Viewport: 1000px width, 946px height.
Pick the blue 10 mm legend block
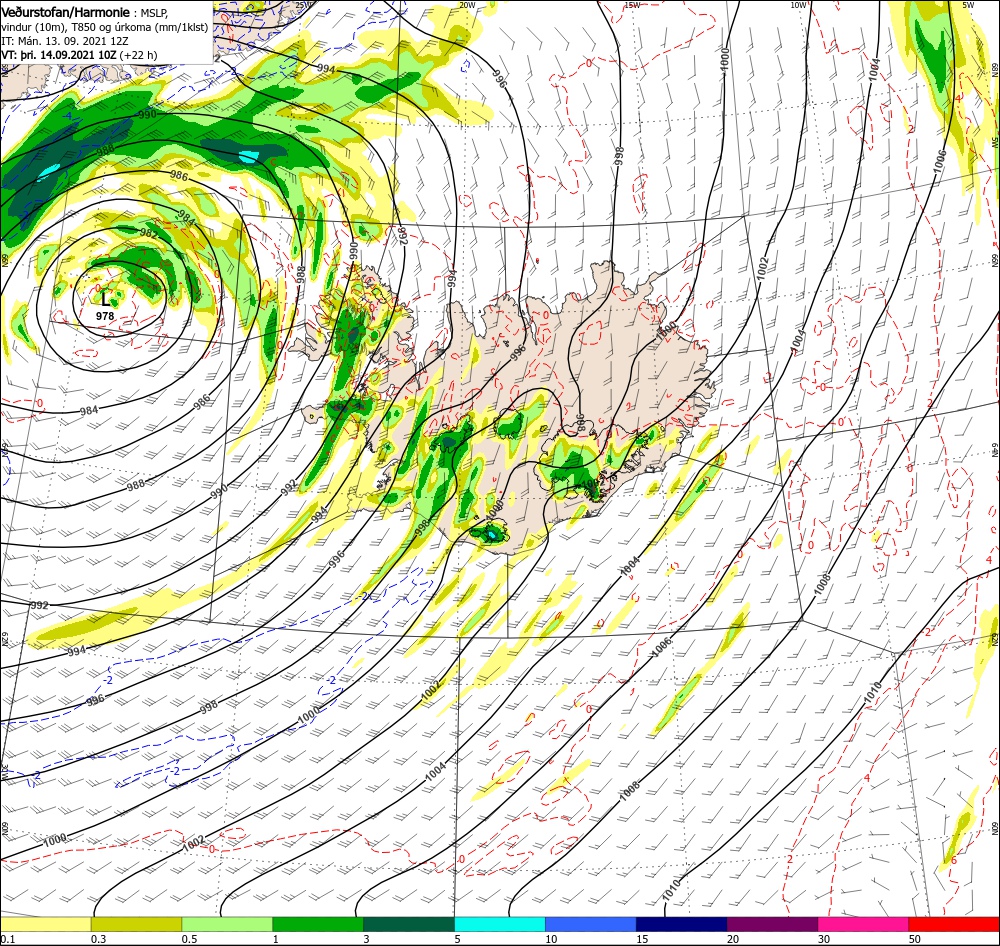tap(591, 924)
